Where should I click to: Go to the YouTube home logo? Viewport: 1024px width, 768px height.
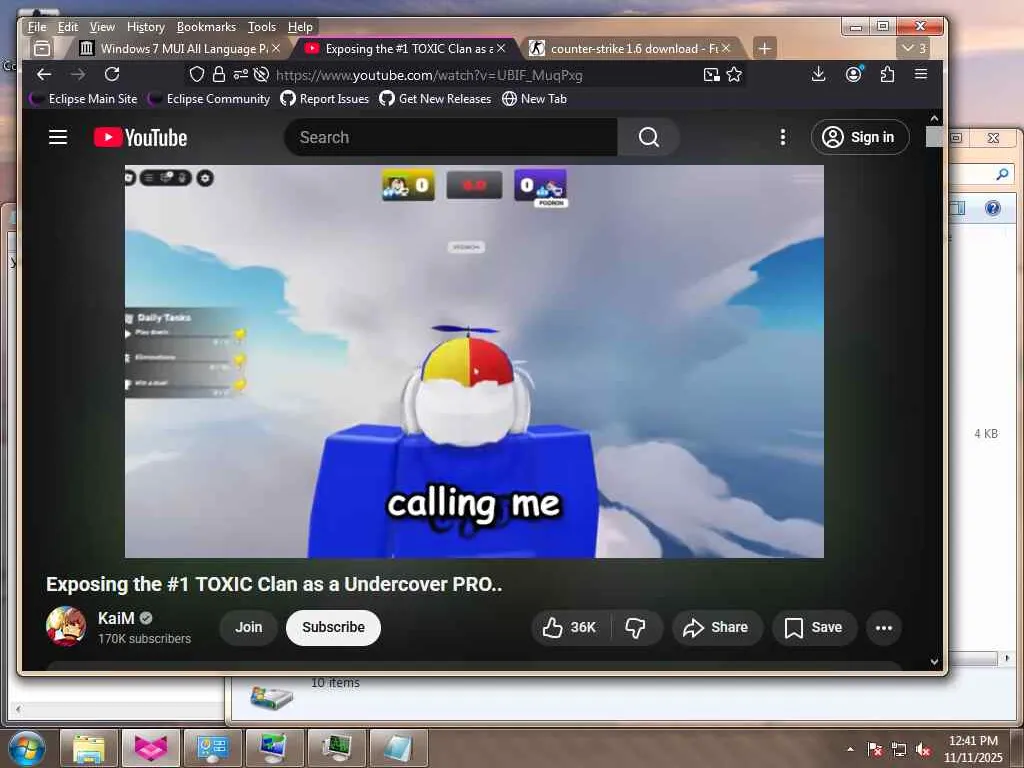140,138
